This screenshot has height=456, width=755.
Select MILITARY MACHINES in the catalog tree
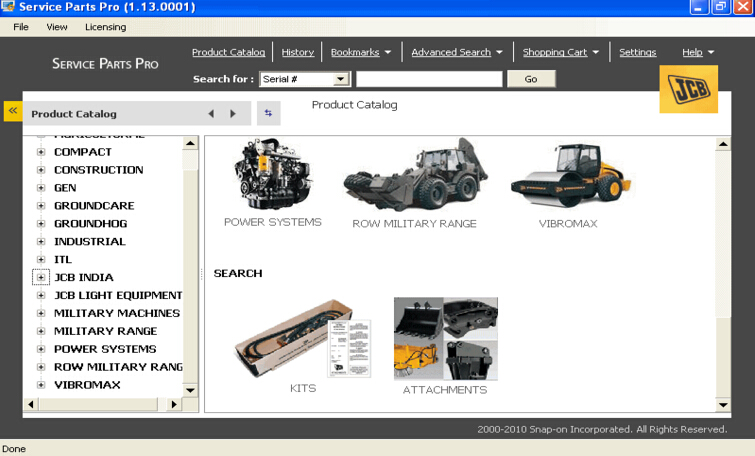(x=117, y=313)
